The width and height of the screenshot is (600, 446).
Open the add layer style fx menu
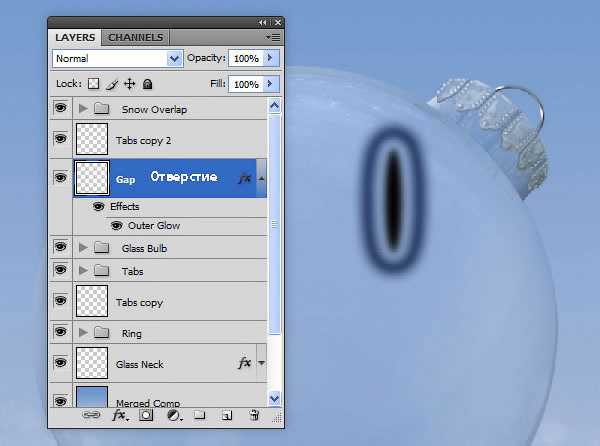coord(120,415)
